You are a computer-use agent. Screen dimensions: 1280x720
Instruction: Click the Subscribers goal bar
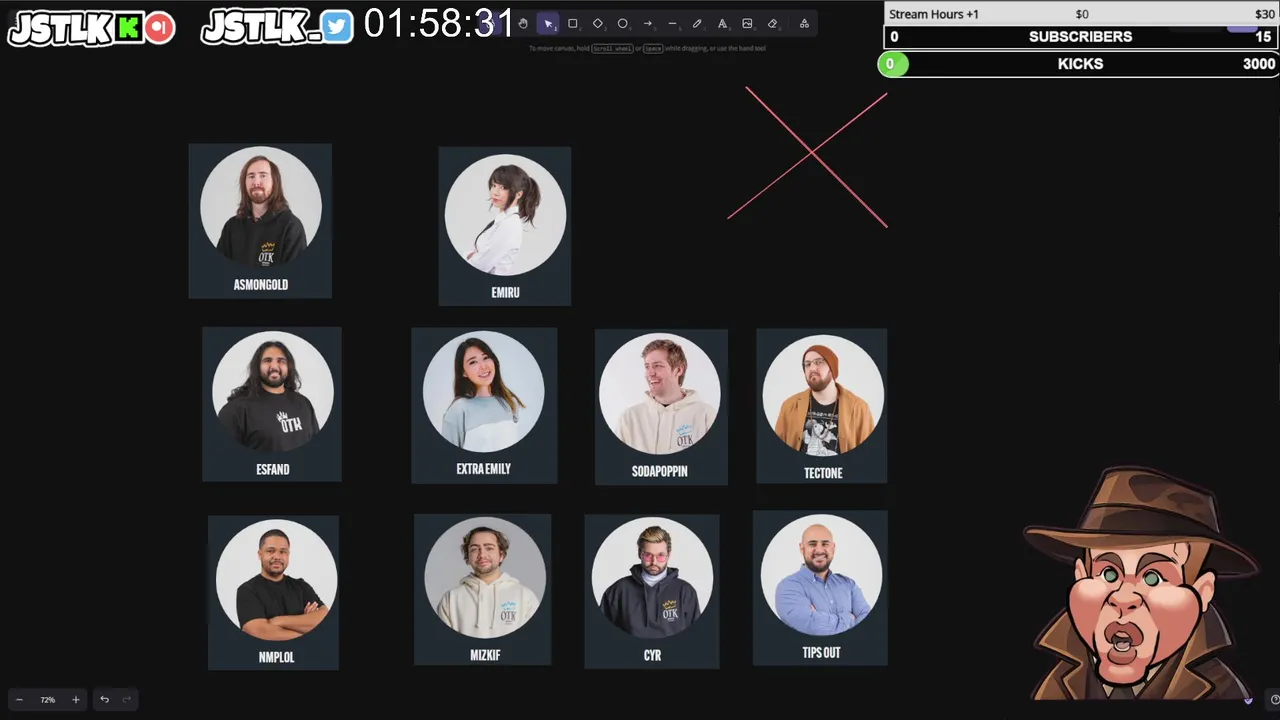tap(1080, 37)
